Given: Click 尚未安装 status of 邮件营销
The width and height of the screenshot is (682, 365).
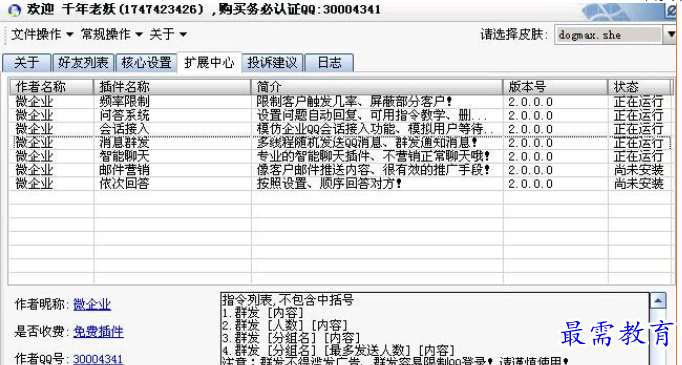Looking at the screenshot, I should [x=639, y=170].
